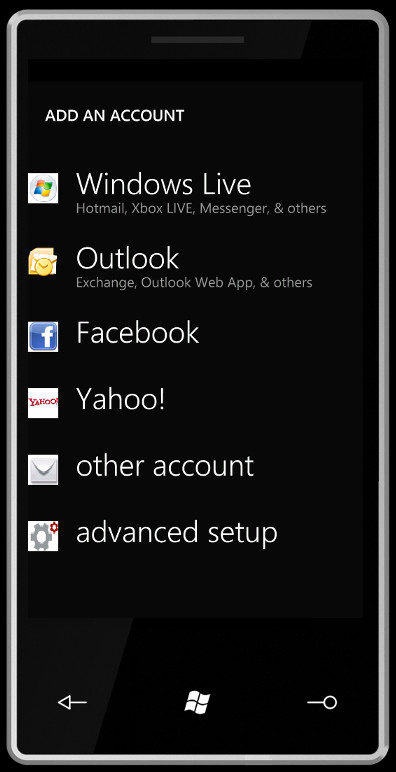Select the Windows Live account title
Screen dimensions: 396x772
[x=164, y=184]
